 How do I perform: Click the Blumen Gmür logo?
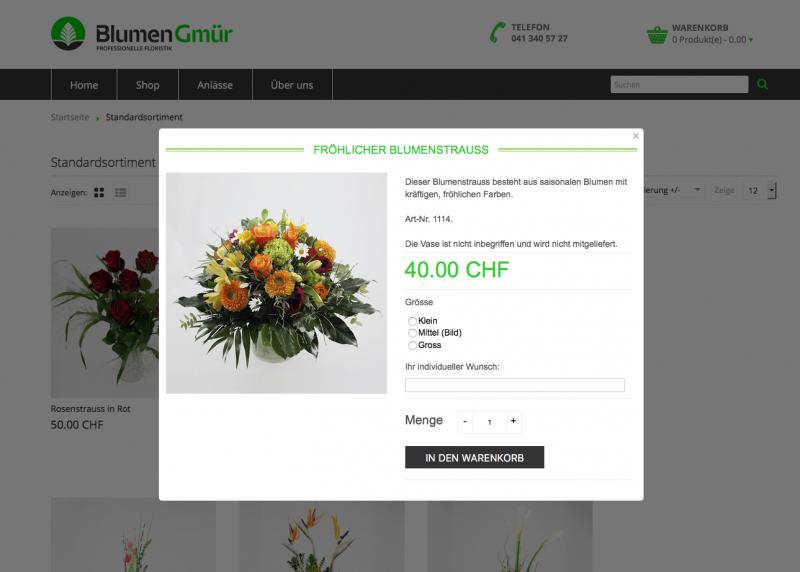click(142, 34)
